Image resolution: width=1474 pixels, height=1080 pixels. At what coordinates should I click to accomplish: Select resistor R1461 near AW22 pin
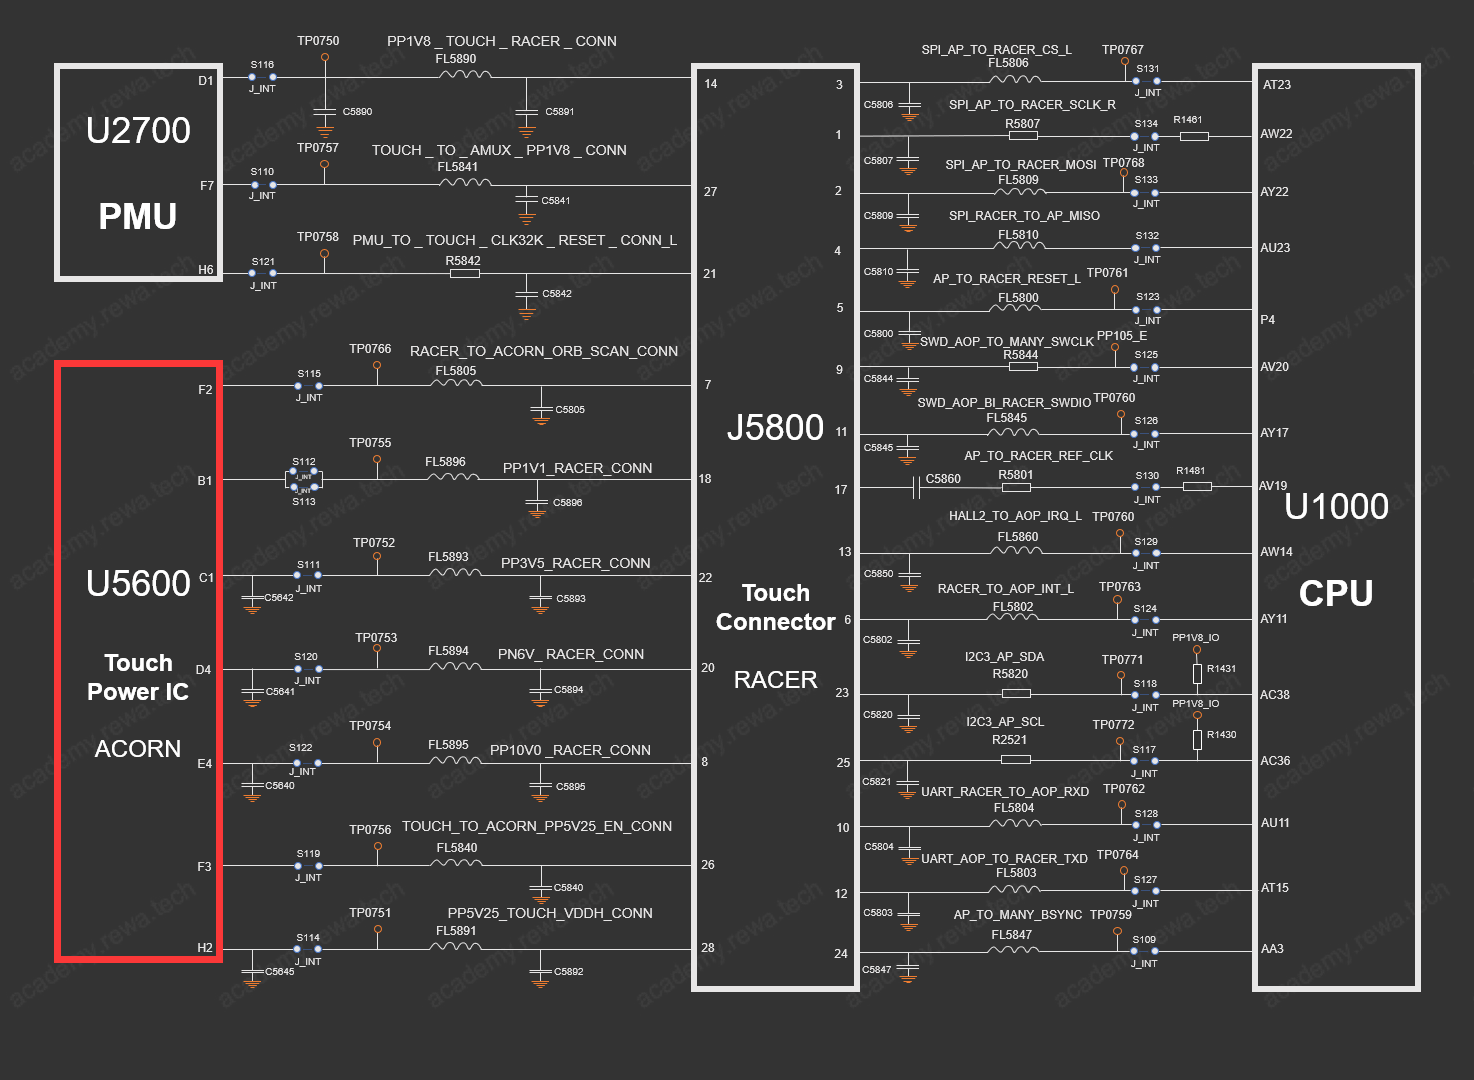[1194, 136]
